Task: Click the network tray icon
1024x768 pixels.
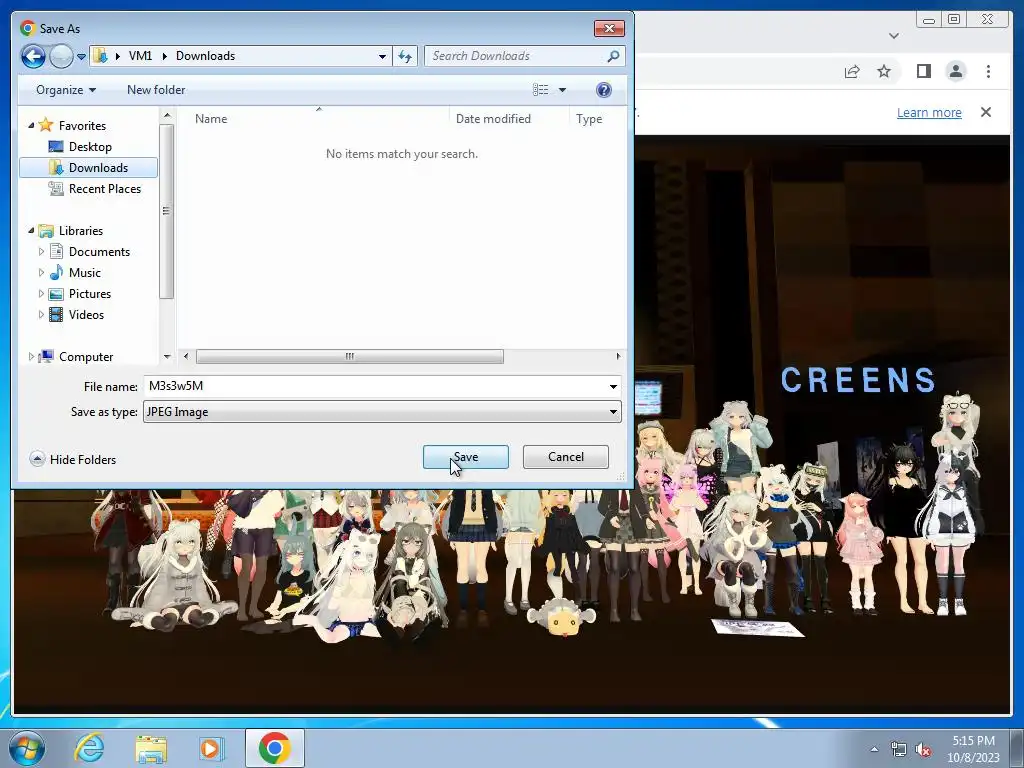Action: pos(899,749)
